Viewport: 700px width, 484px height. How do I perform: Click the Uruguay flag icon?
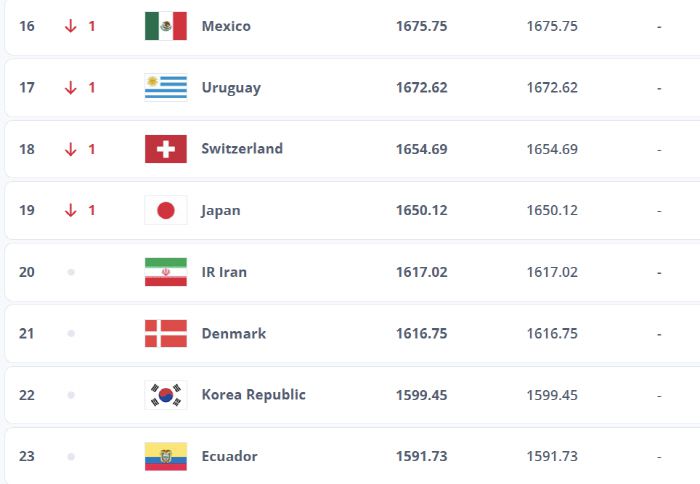166,88
